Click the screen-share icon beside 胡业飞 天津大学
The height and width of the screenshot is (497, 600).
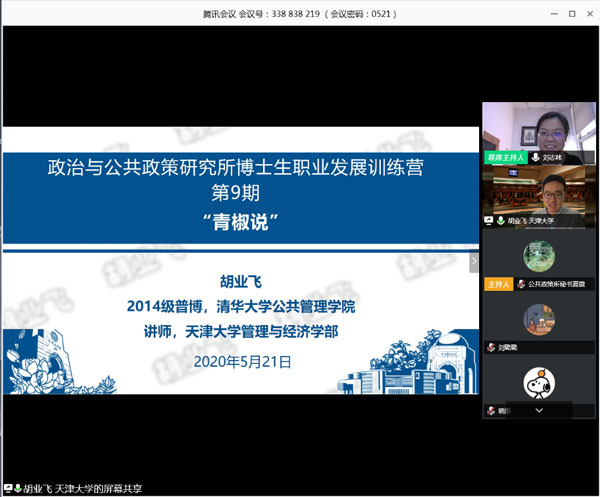click(x=489, y=220)
